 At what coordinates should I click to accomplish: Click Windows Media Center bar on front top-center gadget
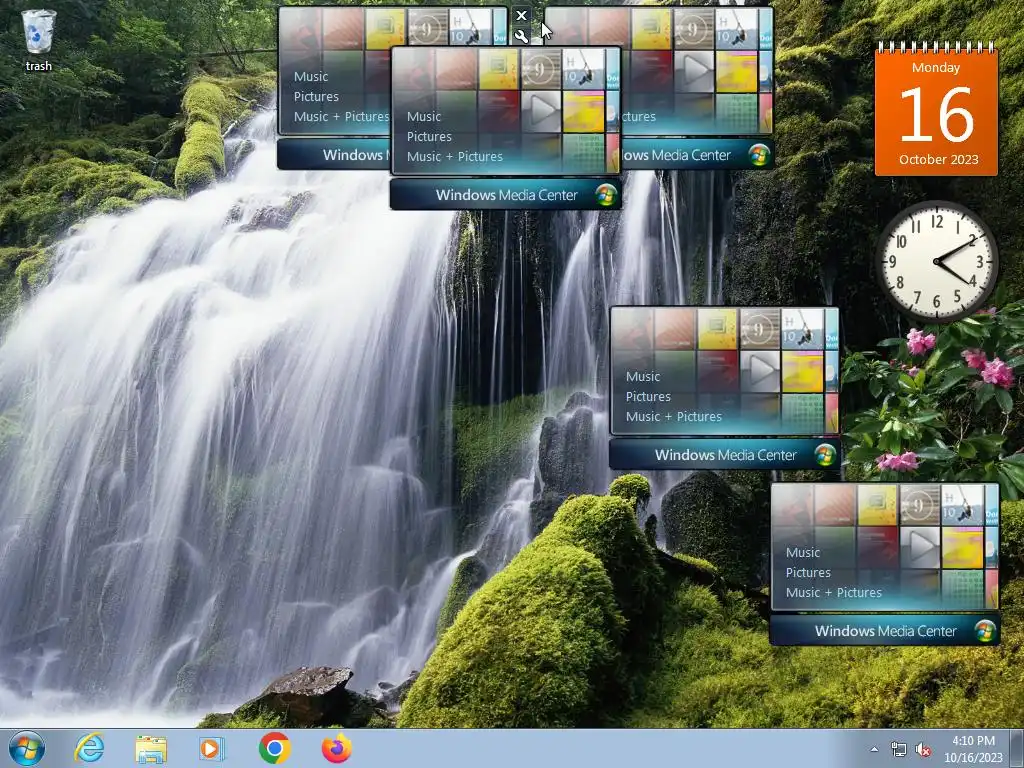[505, 195]
